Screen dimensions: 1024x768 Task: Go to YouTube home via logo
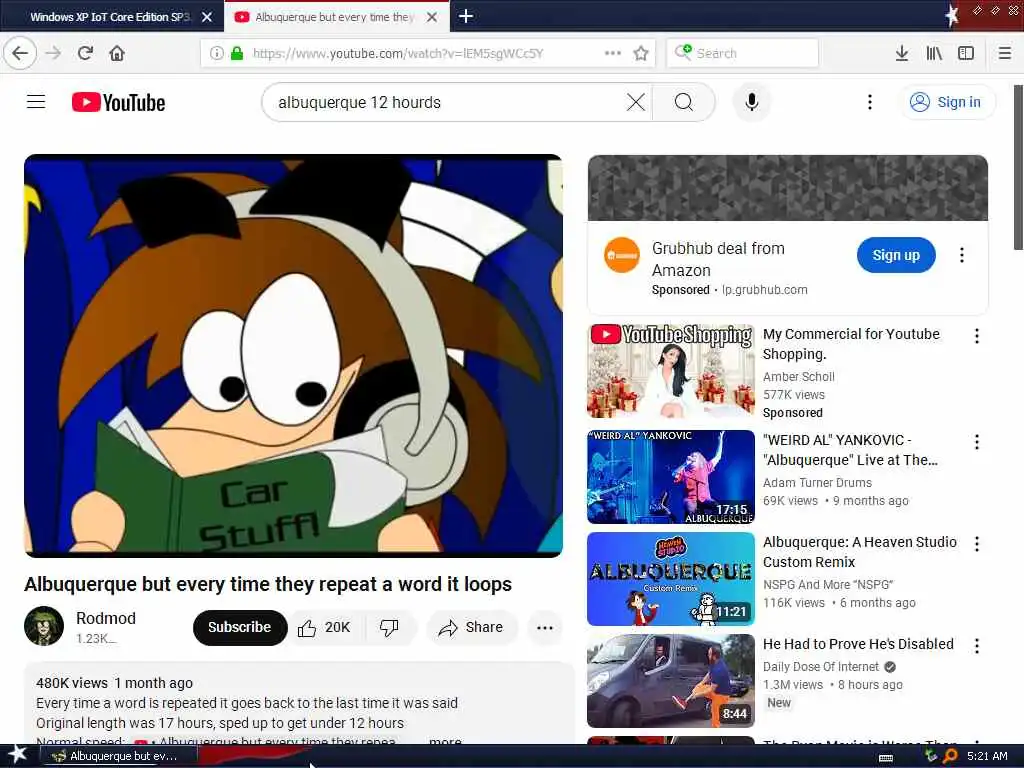(118, 103)
